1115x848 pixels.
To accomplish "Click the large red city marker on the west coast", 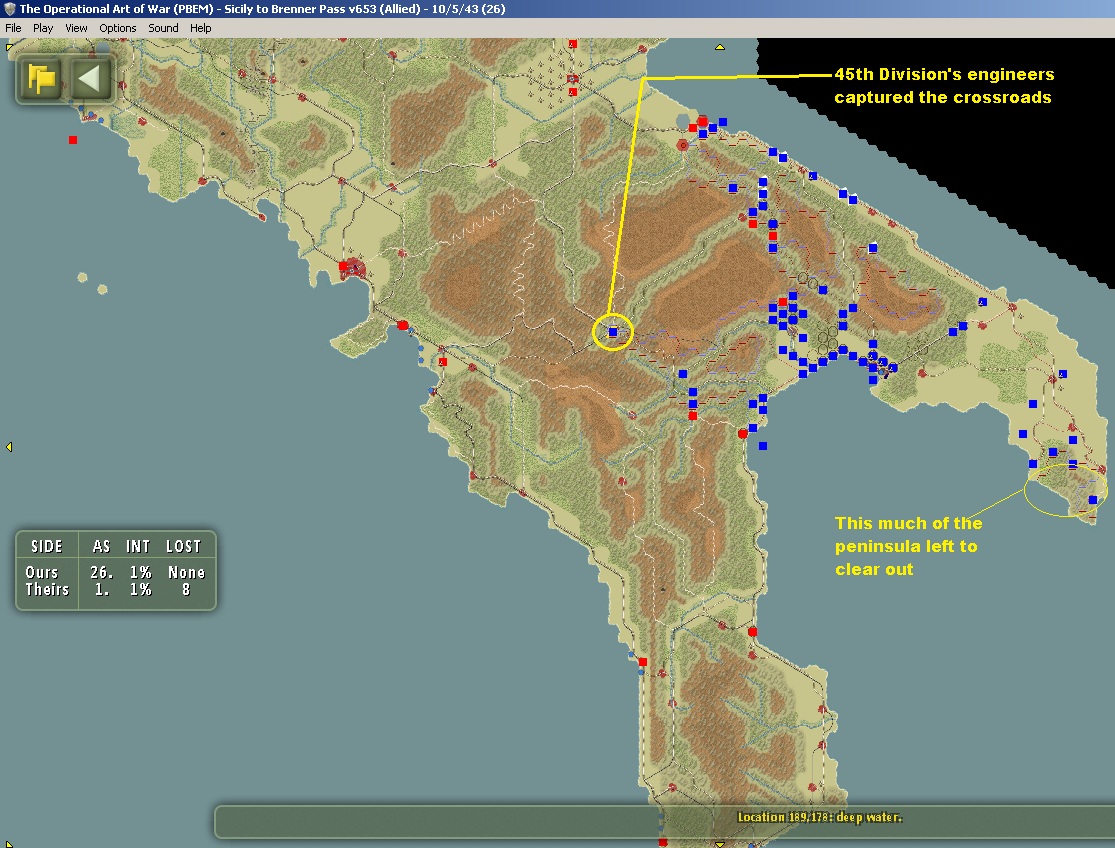I will [352, 269].
